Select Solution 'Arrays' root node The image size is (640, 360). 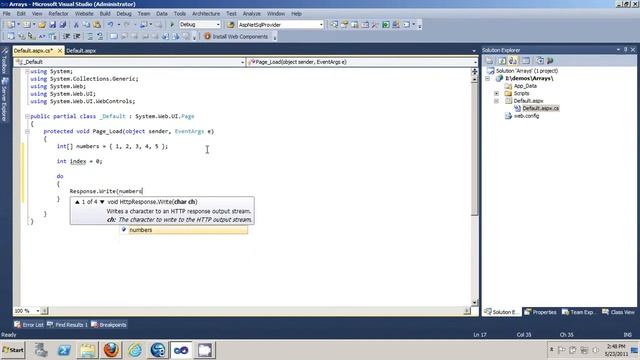click(527, 71)
